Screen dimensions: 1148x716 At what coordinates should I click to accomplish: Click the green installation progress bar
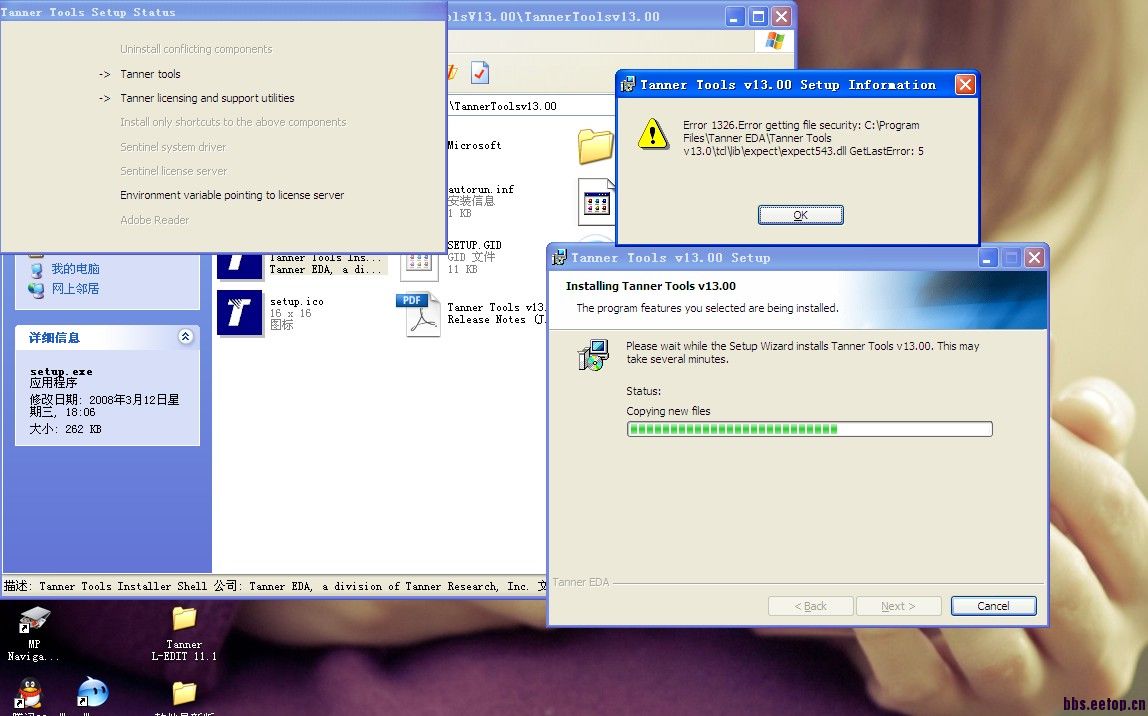(809, 429)
